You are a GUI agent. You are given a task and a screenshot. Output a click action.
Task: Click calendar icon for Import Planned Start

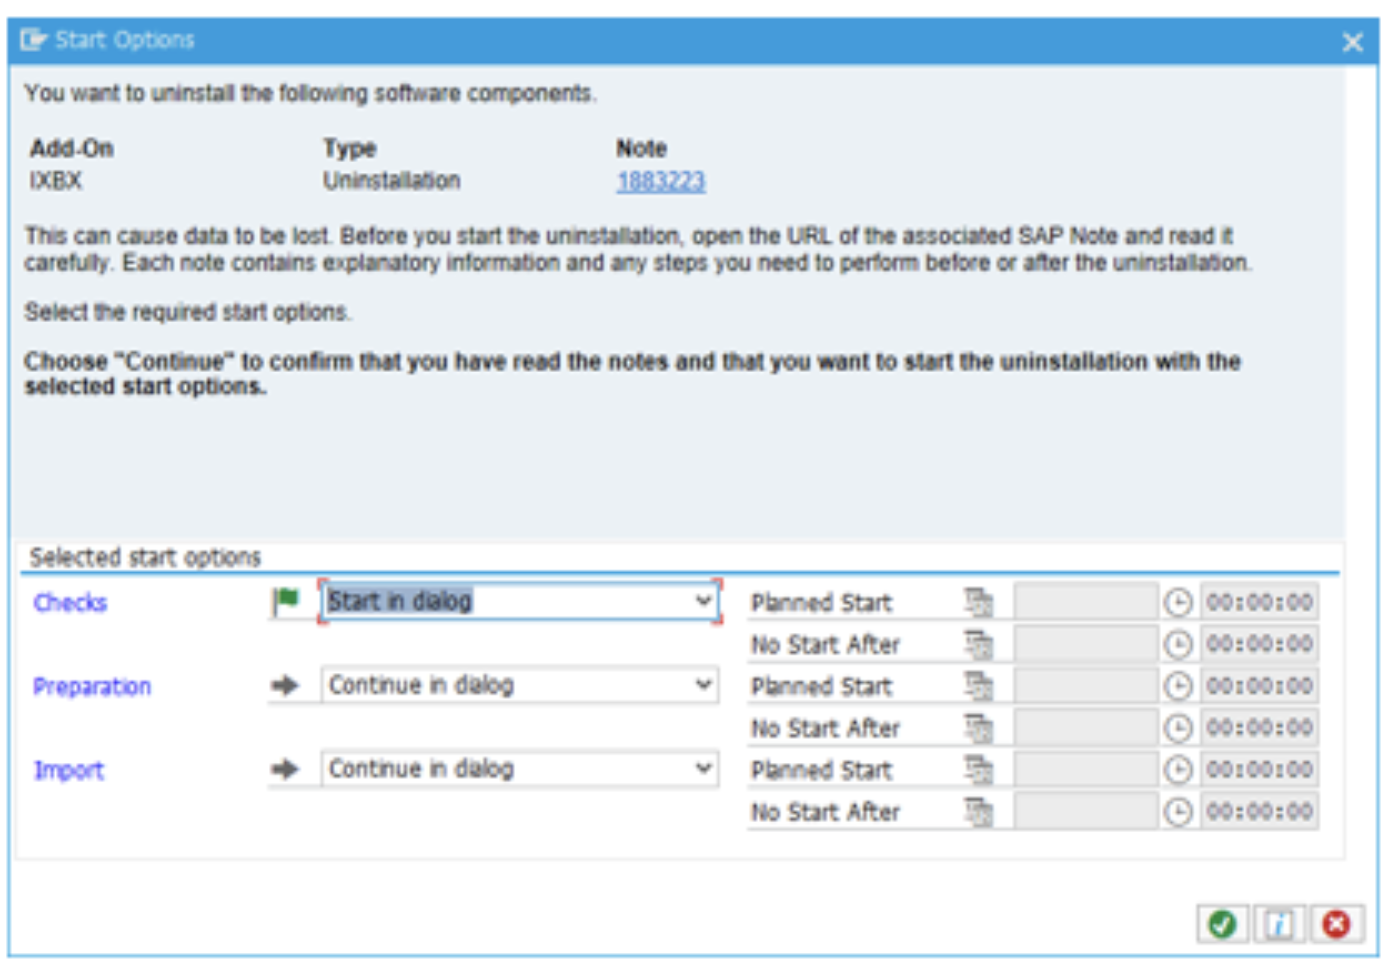click(978, 770)
